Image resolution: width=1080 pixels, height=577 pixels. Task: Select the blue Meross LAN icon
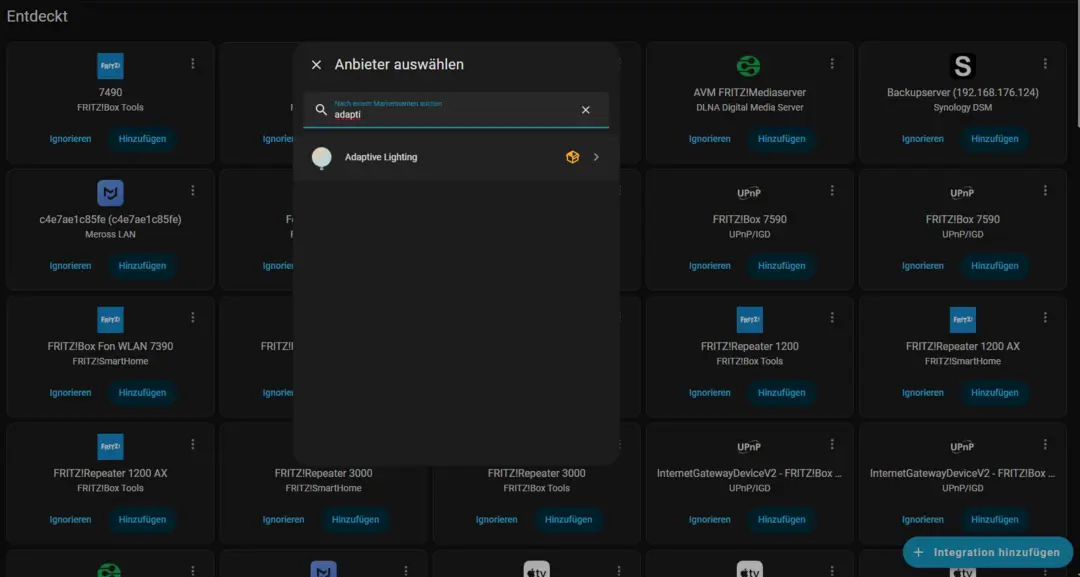[x=110, y=190]
